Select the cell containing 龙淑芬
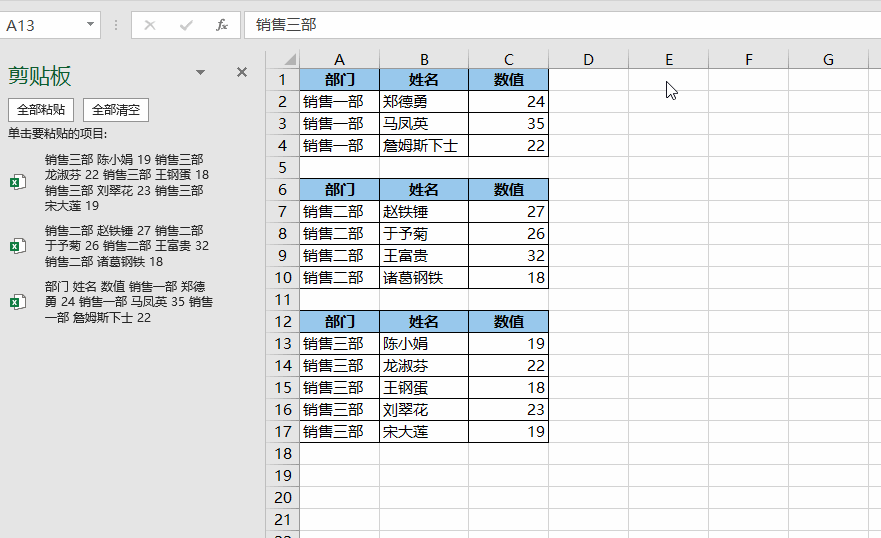This screenshot has width=881, height=538. click(424, 366)
